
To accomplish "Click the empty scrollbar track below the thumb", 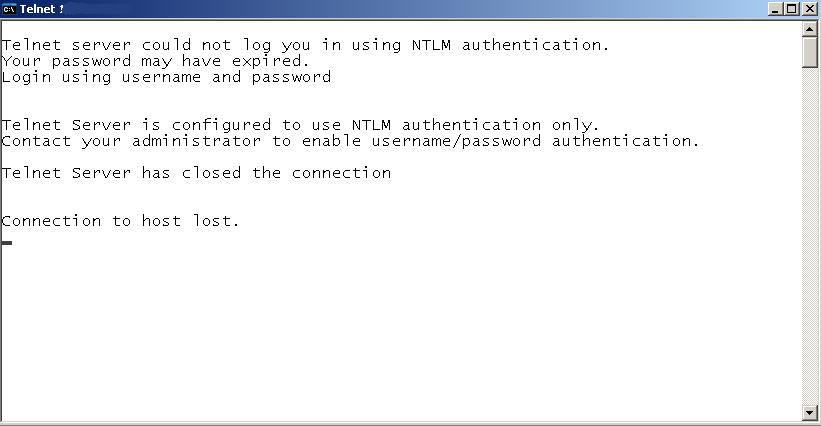I will [809, 236].
